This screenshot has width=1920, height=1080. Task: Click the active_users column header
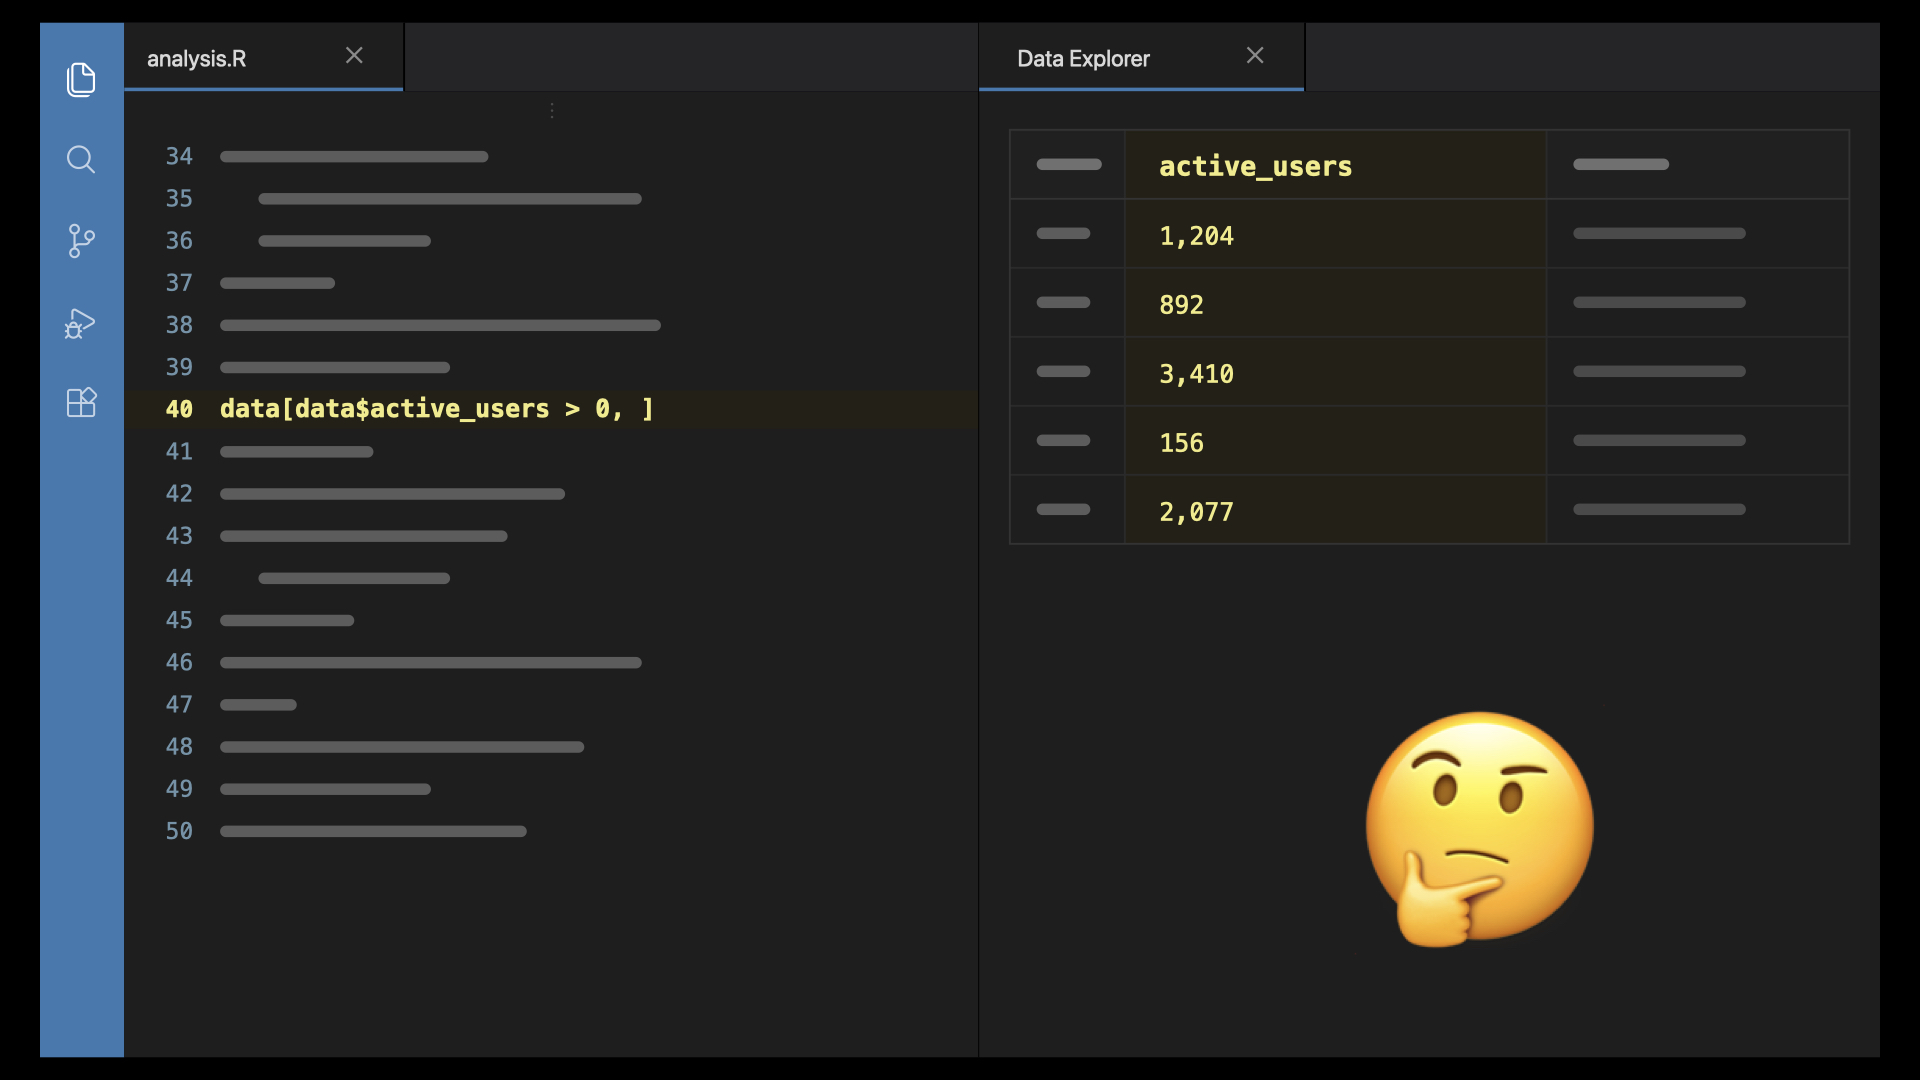pos(1335,165)
